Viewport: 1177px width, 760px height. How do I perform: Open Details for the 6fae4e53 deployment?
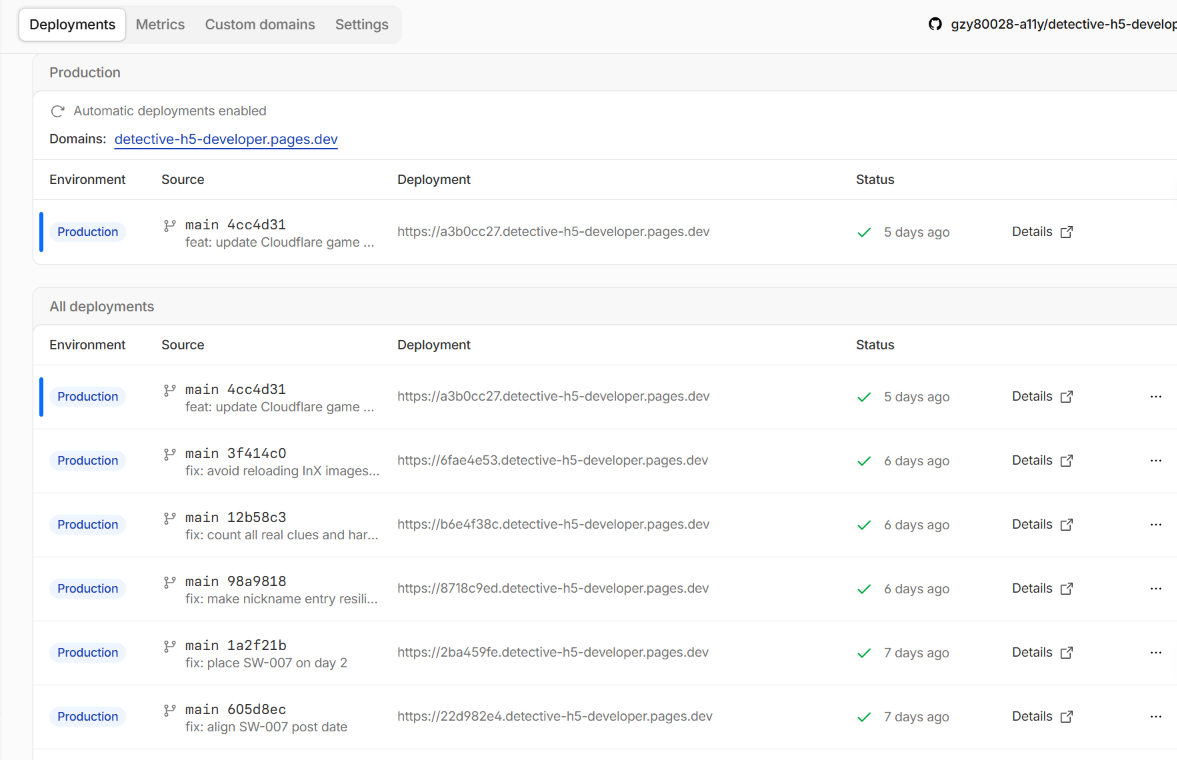click(1031, 460)
